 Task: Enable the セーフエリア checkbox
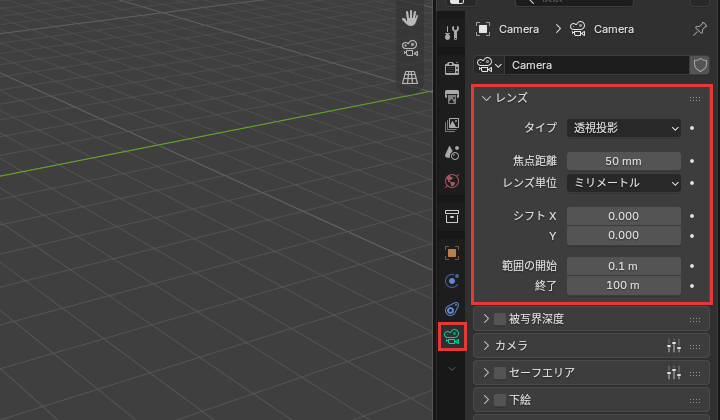coord(500,373)
